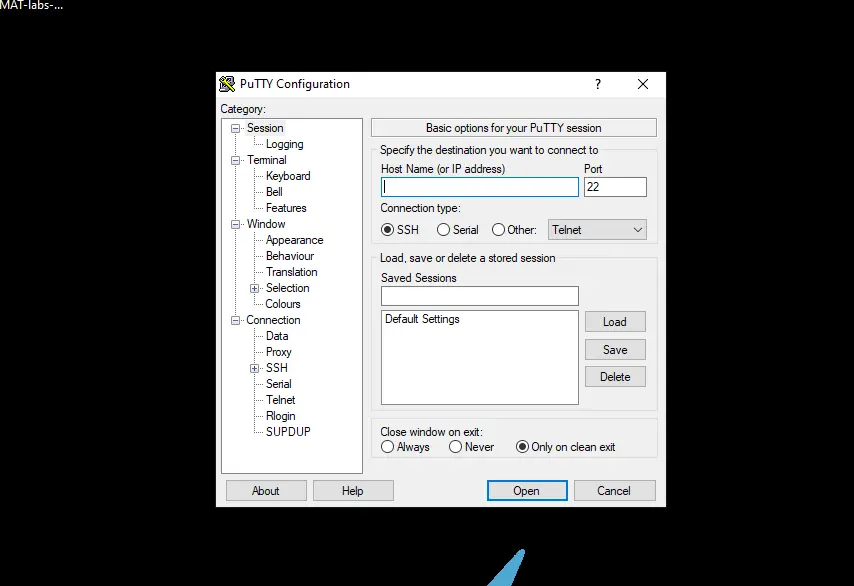Screen dimensions: 854x586
Task: Select the SSH connection type radio button
Action: 387,230
